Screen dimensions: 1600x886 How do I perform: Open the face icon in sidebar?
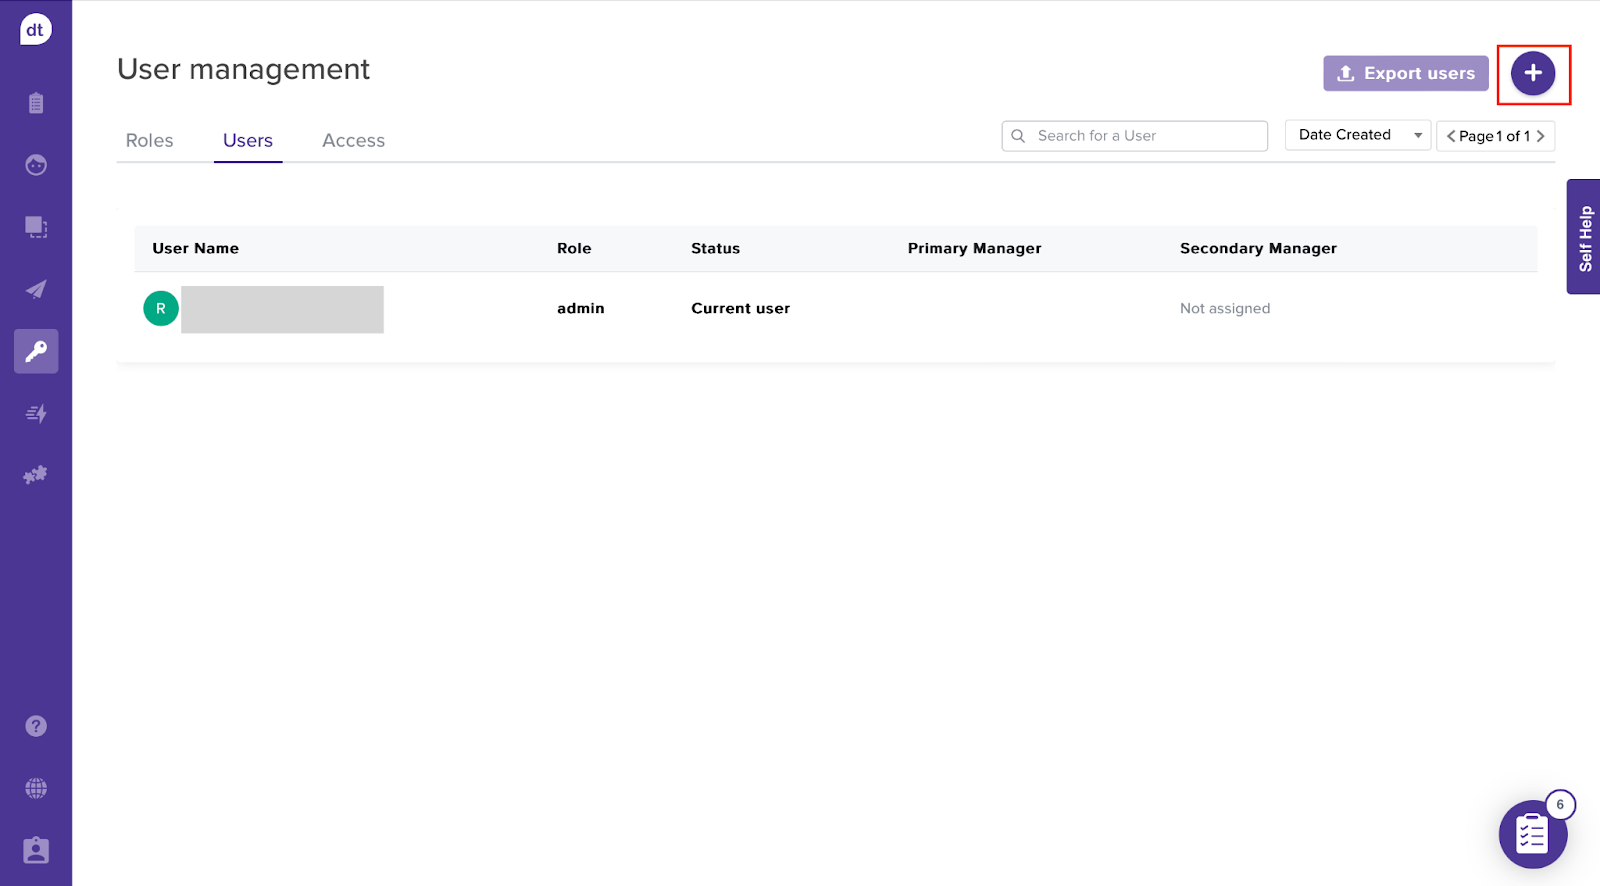coord(36,165)
